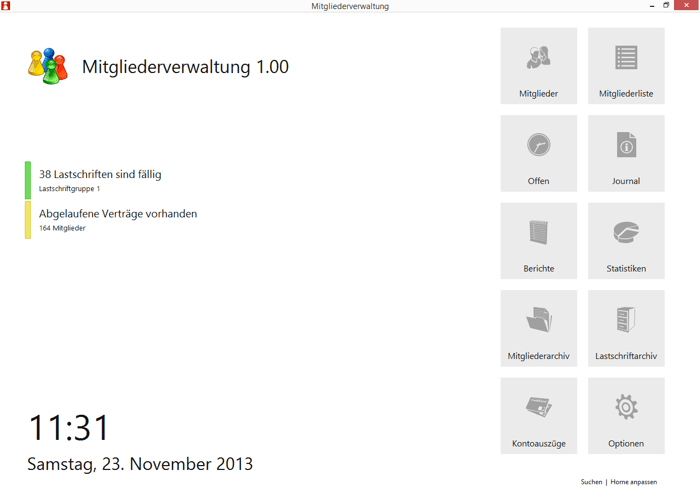Click the green Lastschriften status bar
The image size is (700, 503).
28,180
